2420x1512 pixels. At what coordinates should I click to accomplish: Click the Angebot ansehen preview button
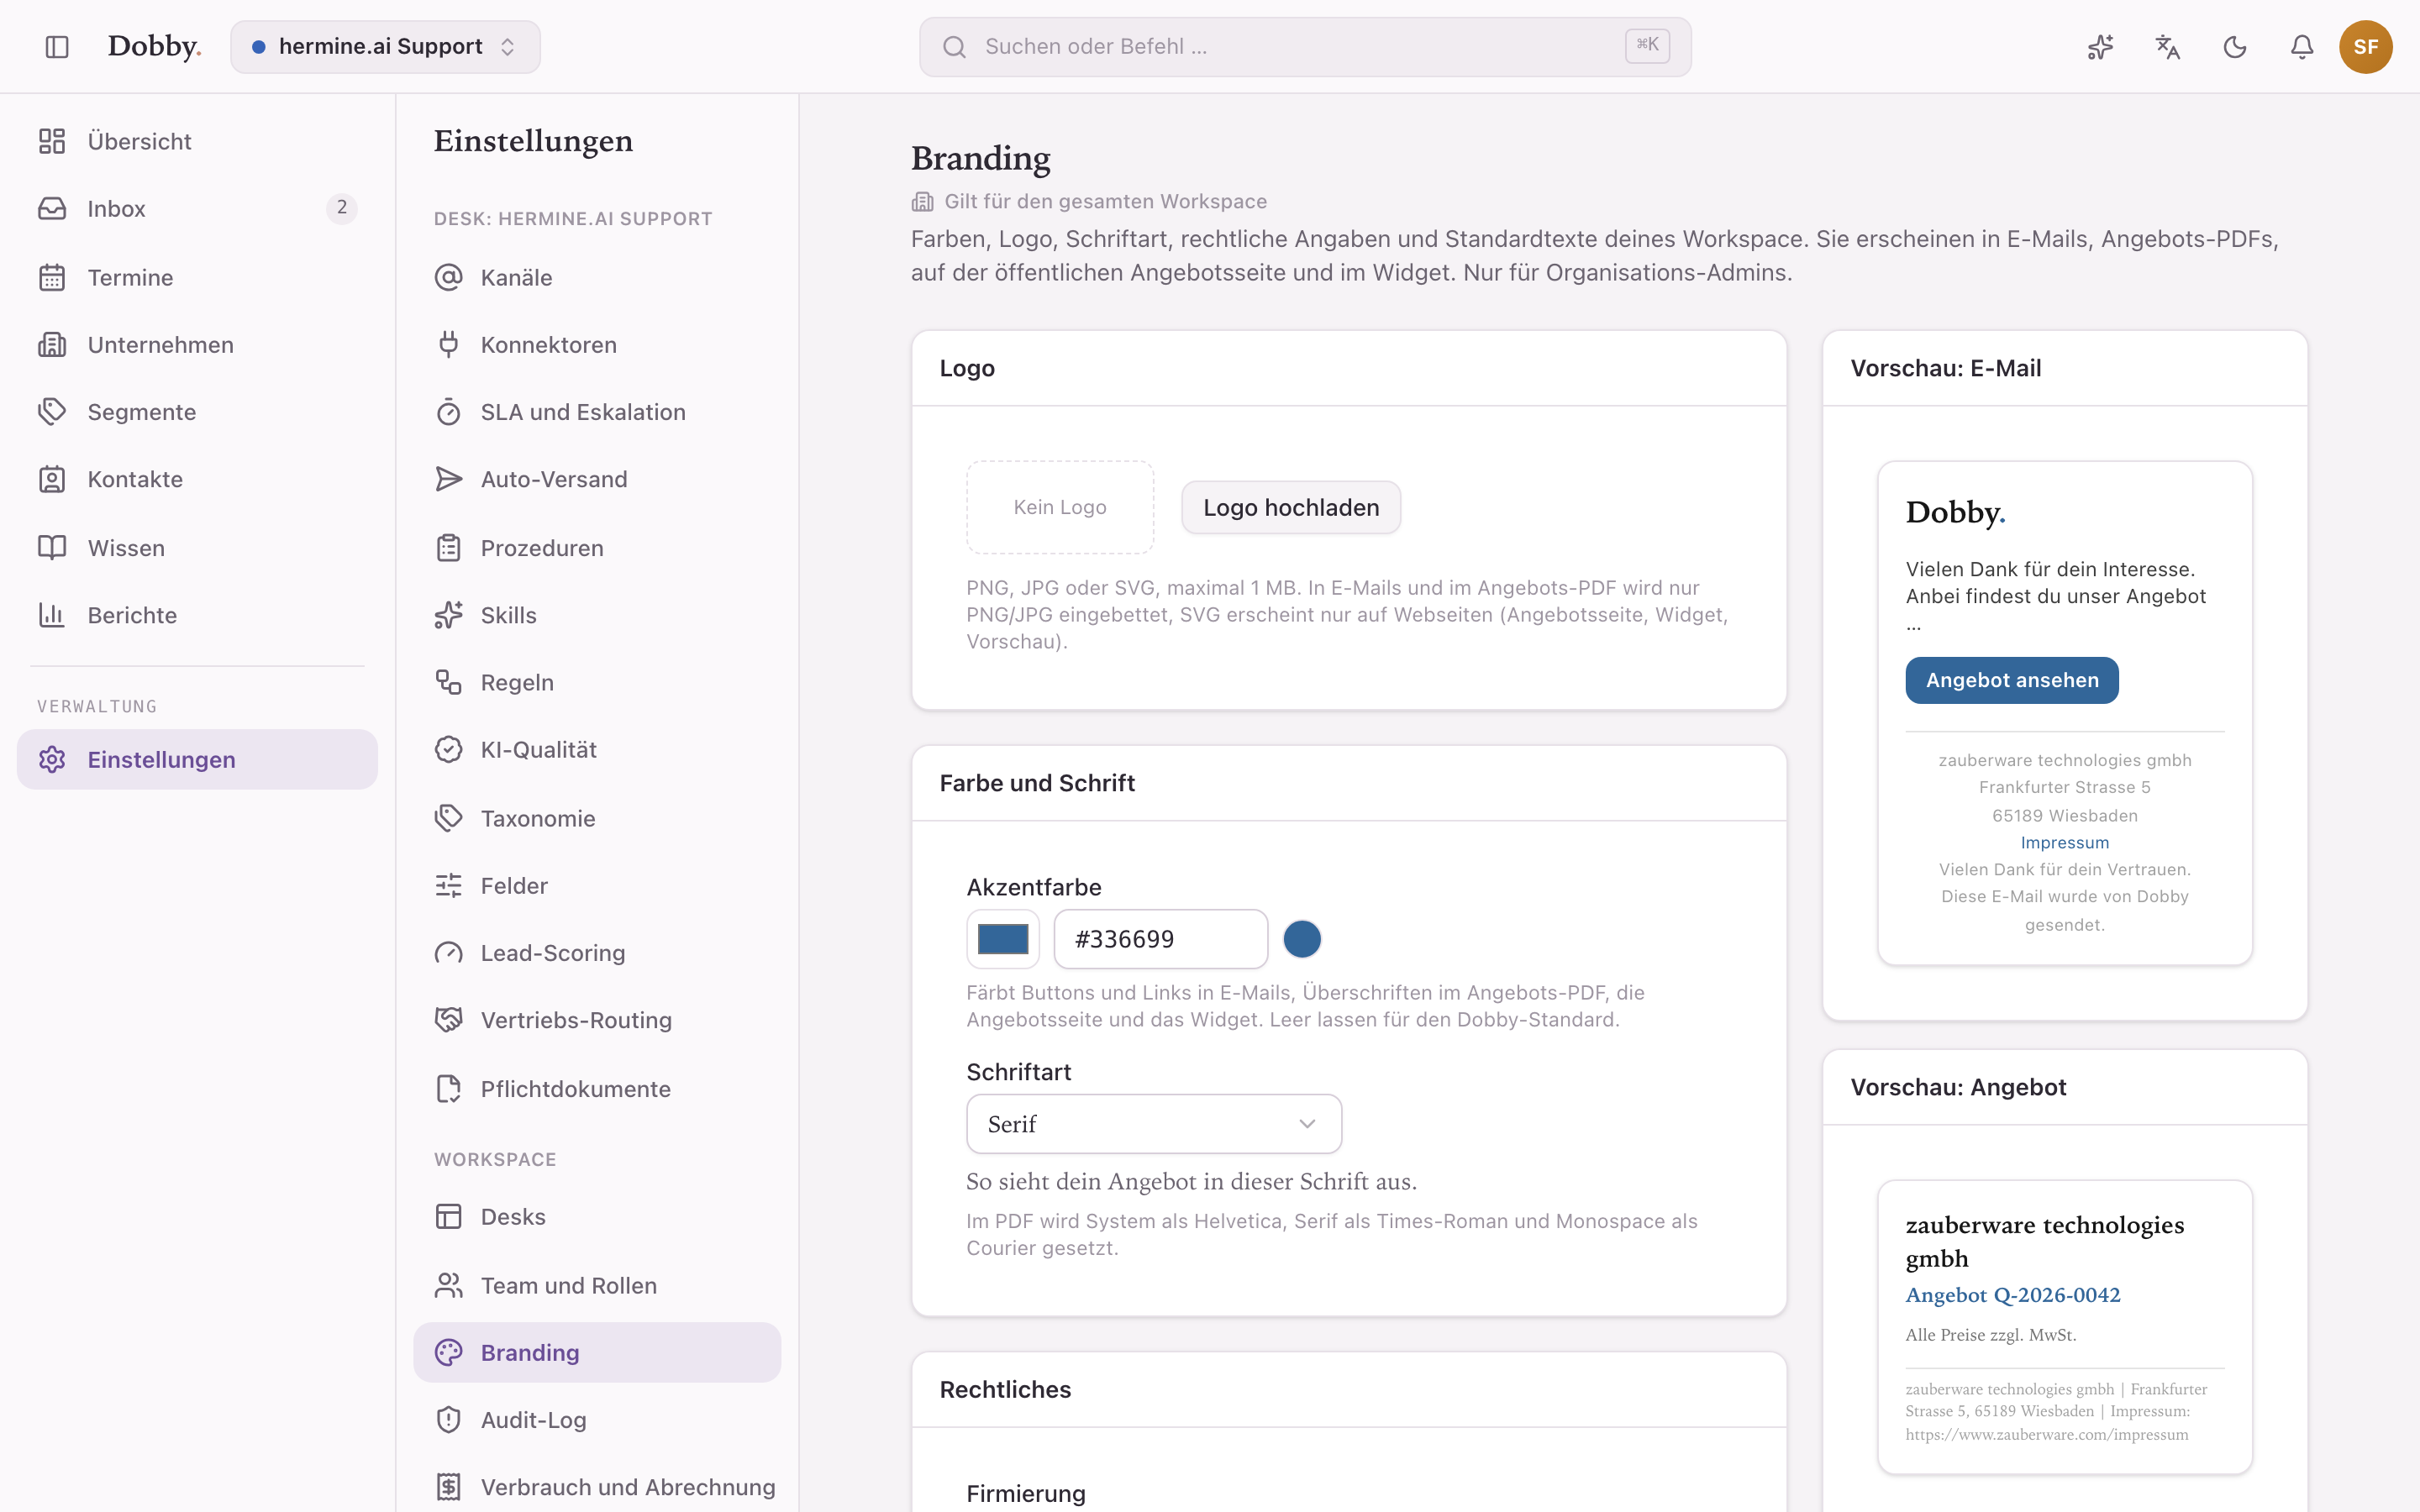point(2012,680)
